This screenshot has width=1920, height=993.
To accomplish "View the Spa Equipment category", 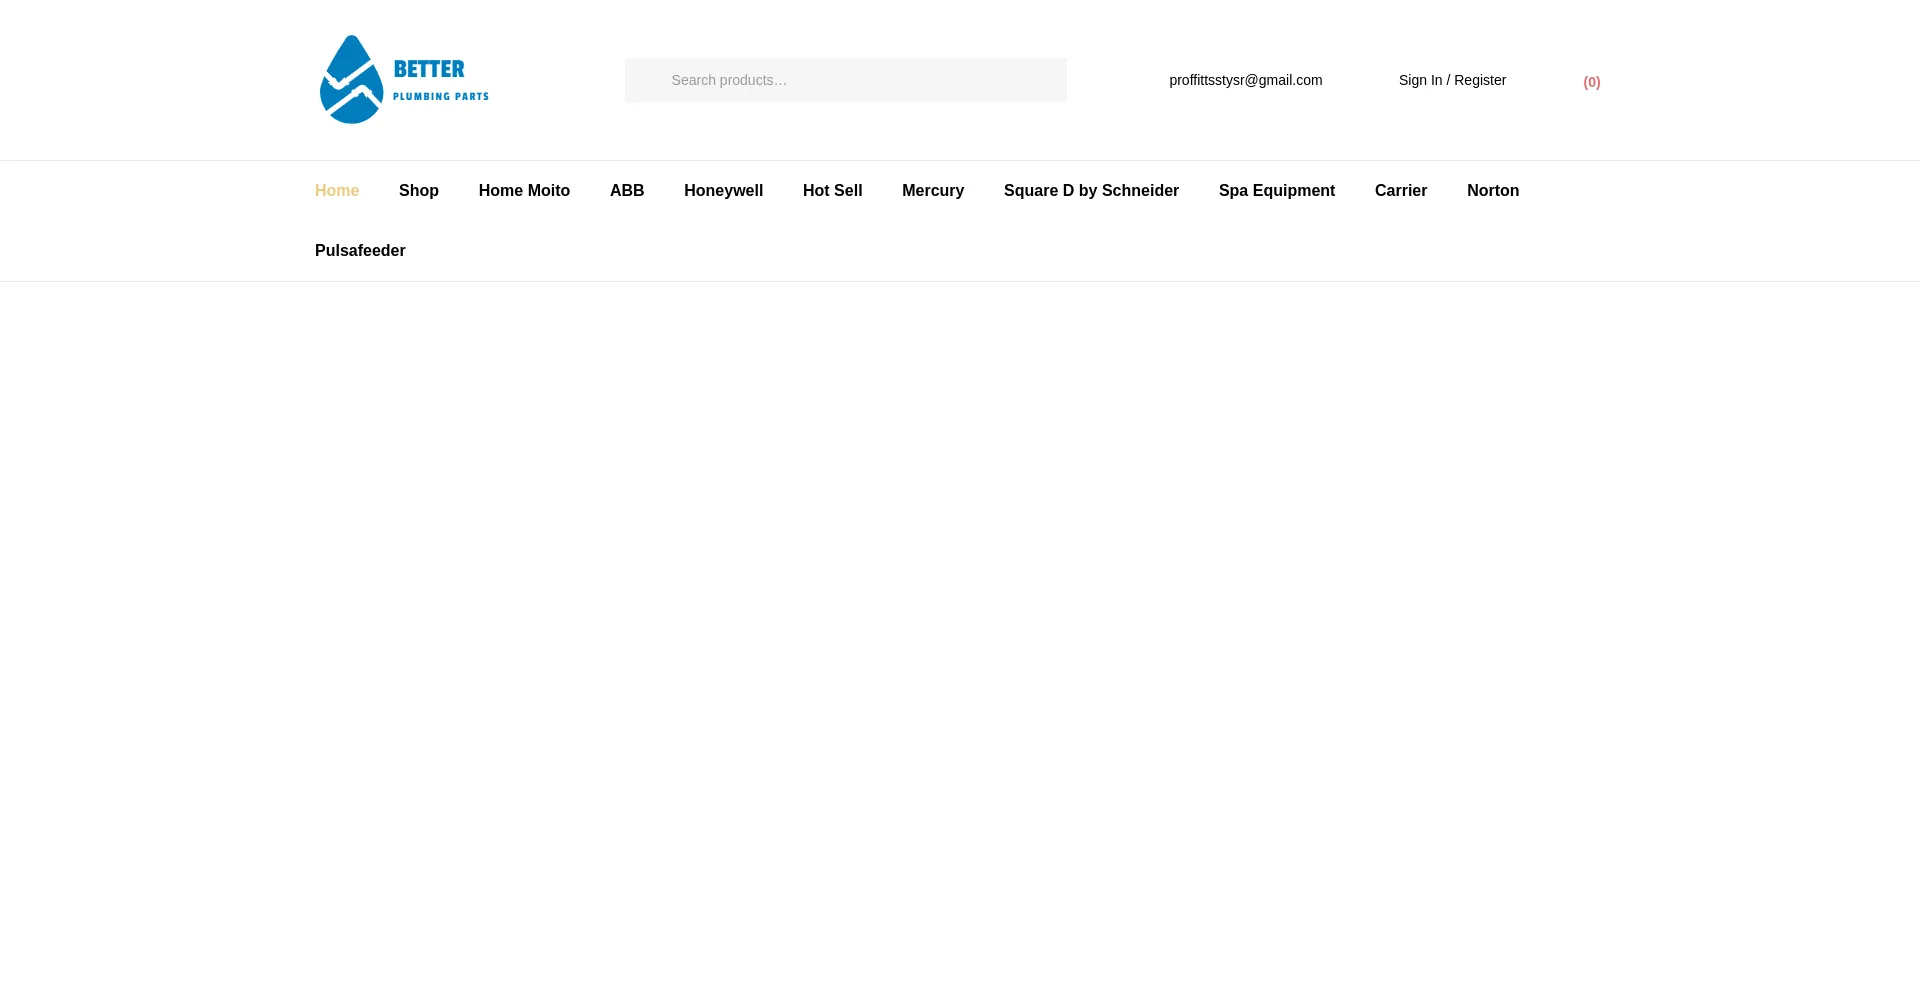I will pyautogui.click(x=1276, y=191).
